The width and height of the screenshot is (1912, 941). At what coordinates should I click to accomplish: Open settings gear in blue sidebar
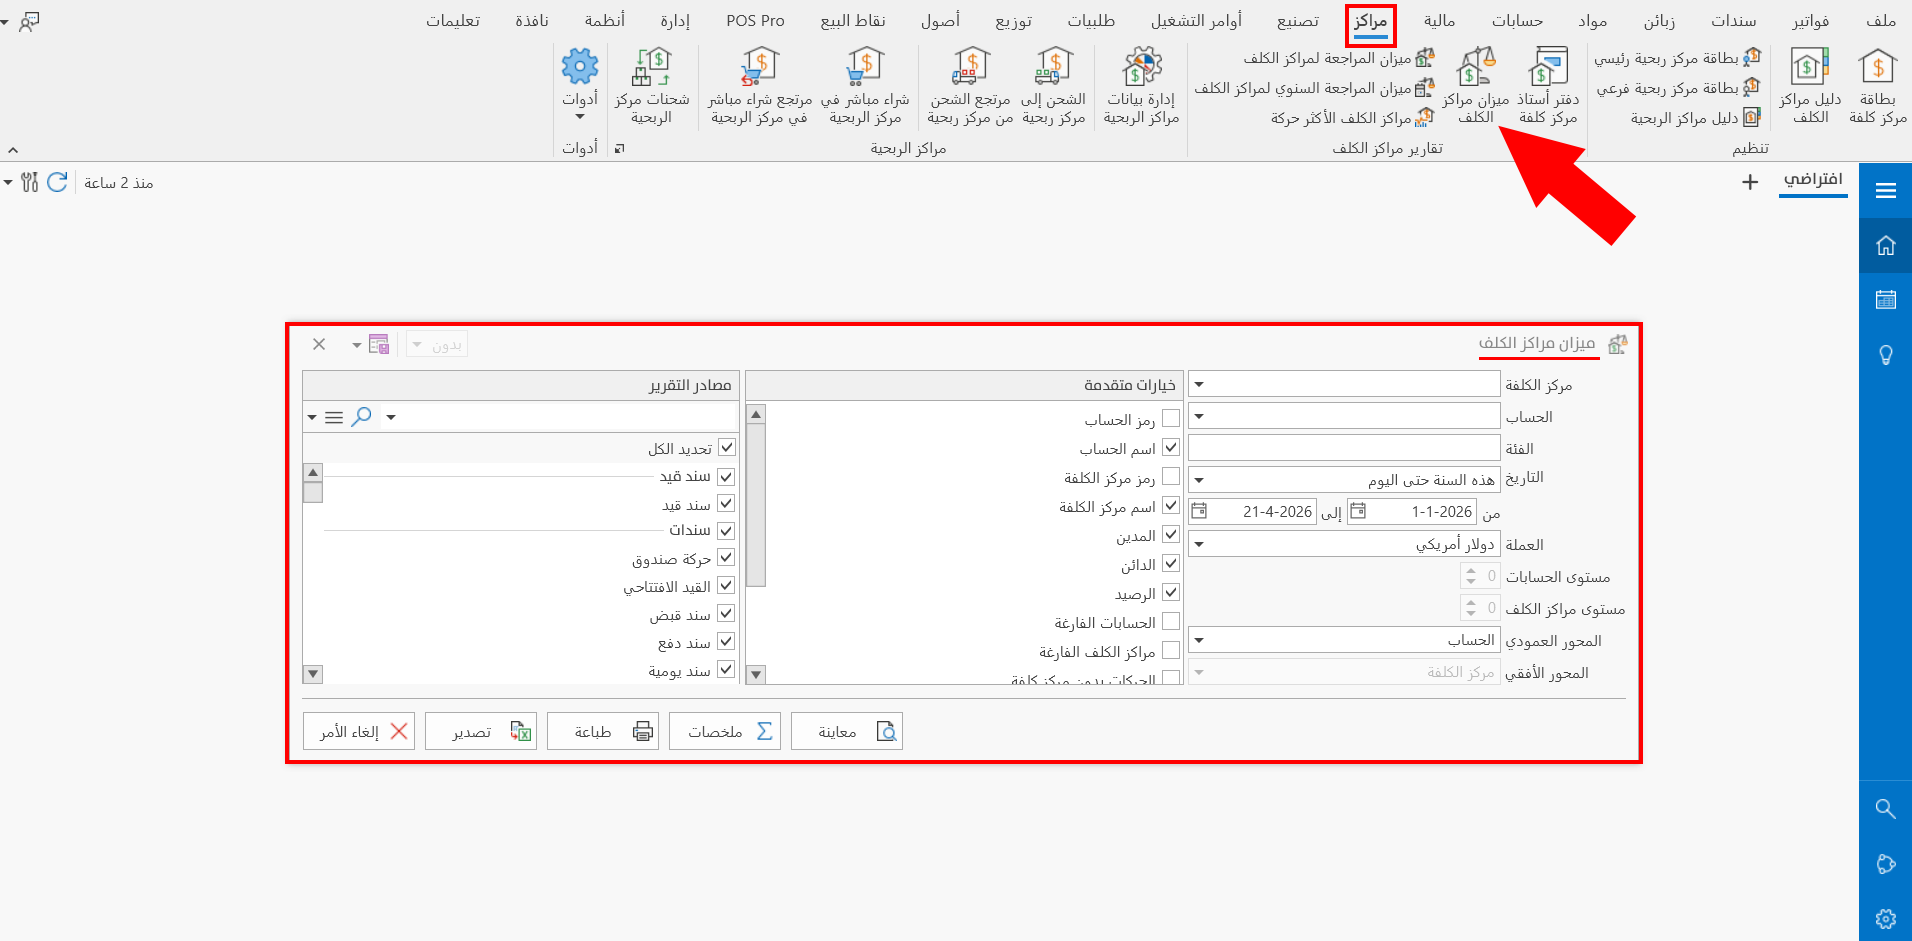[1886, 918]
